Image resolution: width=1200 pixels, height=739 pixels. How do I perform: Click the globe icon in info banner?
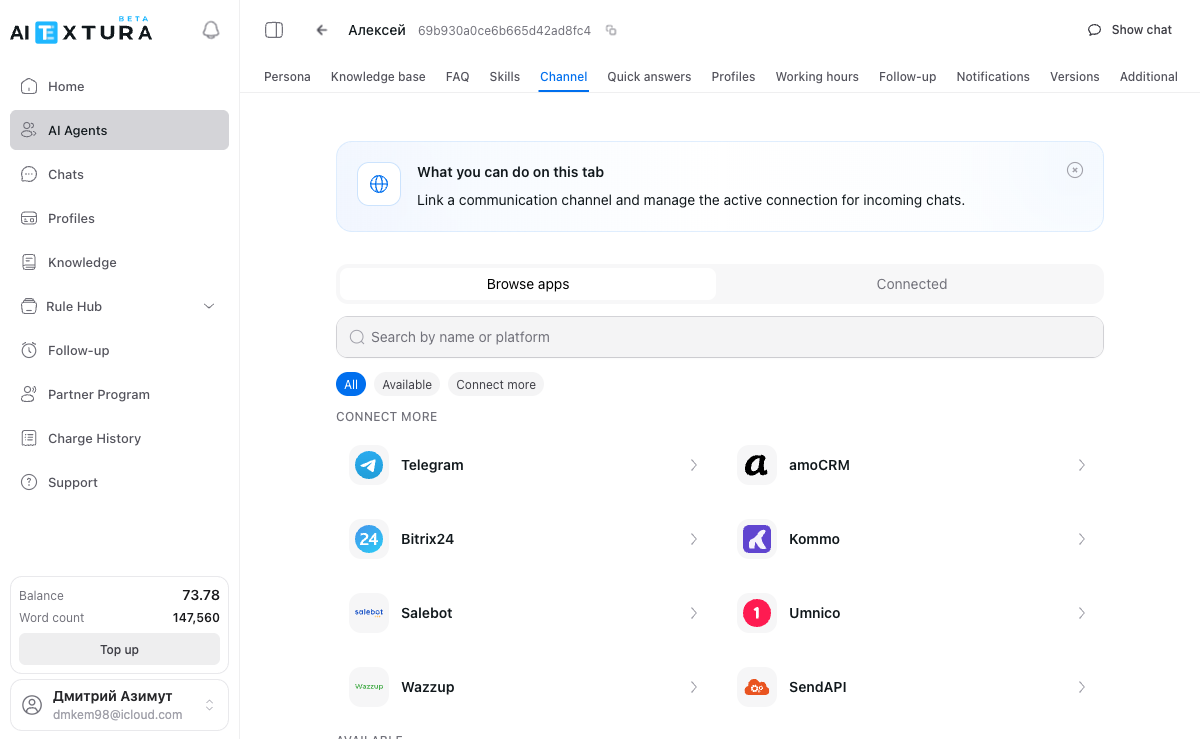[x=379, y=184]
